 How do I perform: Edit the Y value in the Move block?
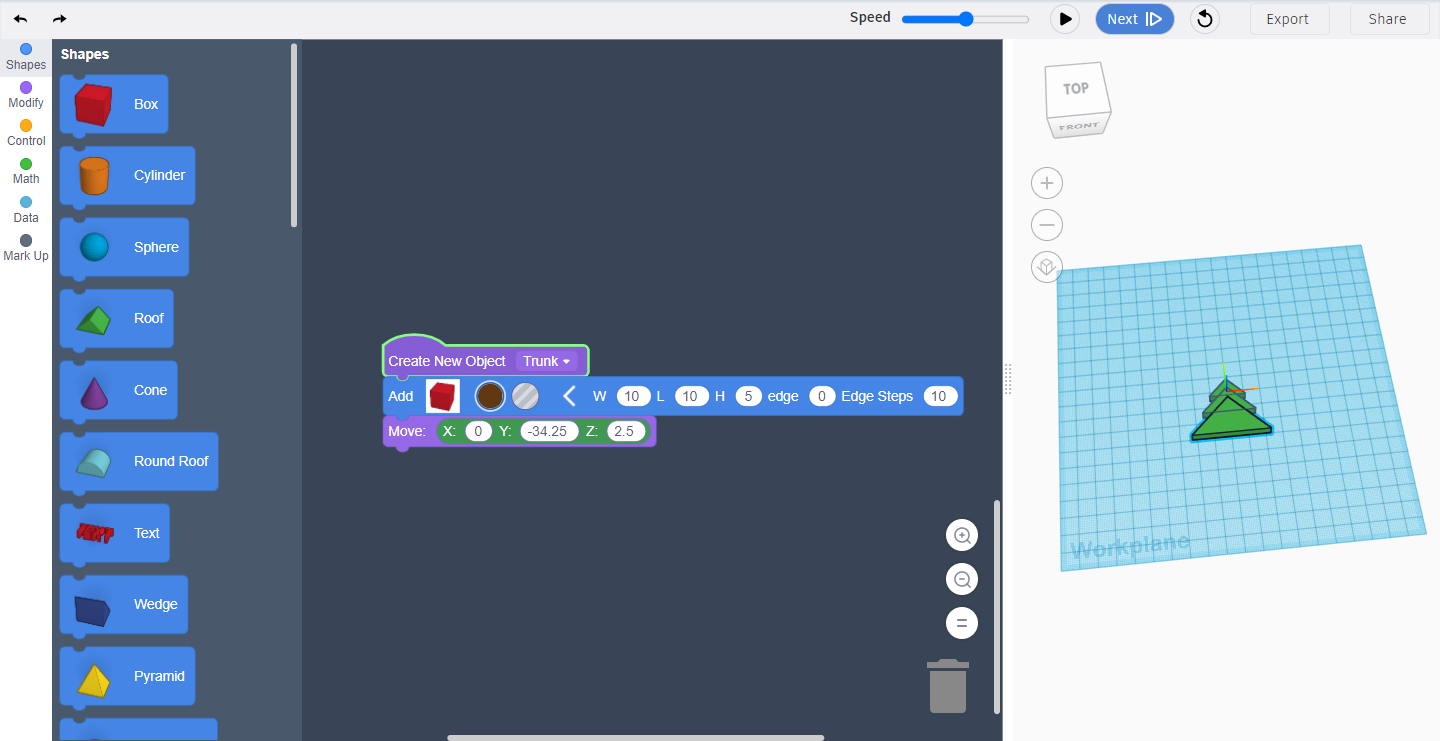click(548, 430)
